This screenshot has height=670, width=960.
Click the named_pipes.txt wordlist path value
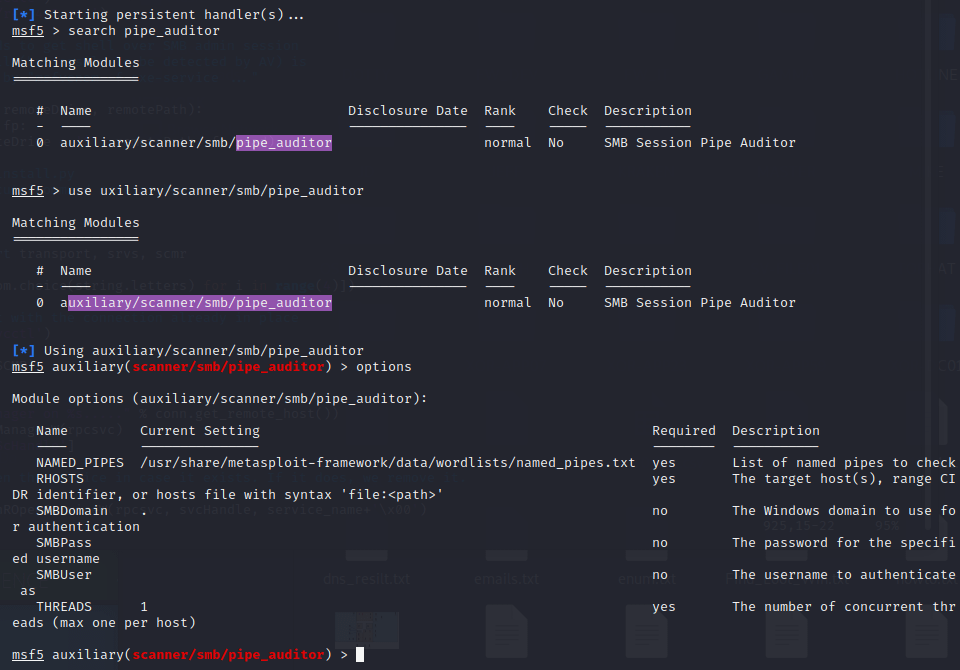coord(388,462)
